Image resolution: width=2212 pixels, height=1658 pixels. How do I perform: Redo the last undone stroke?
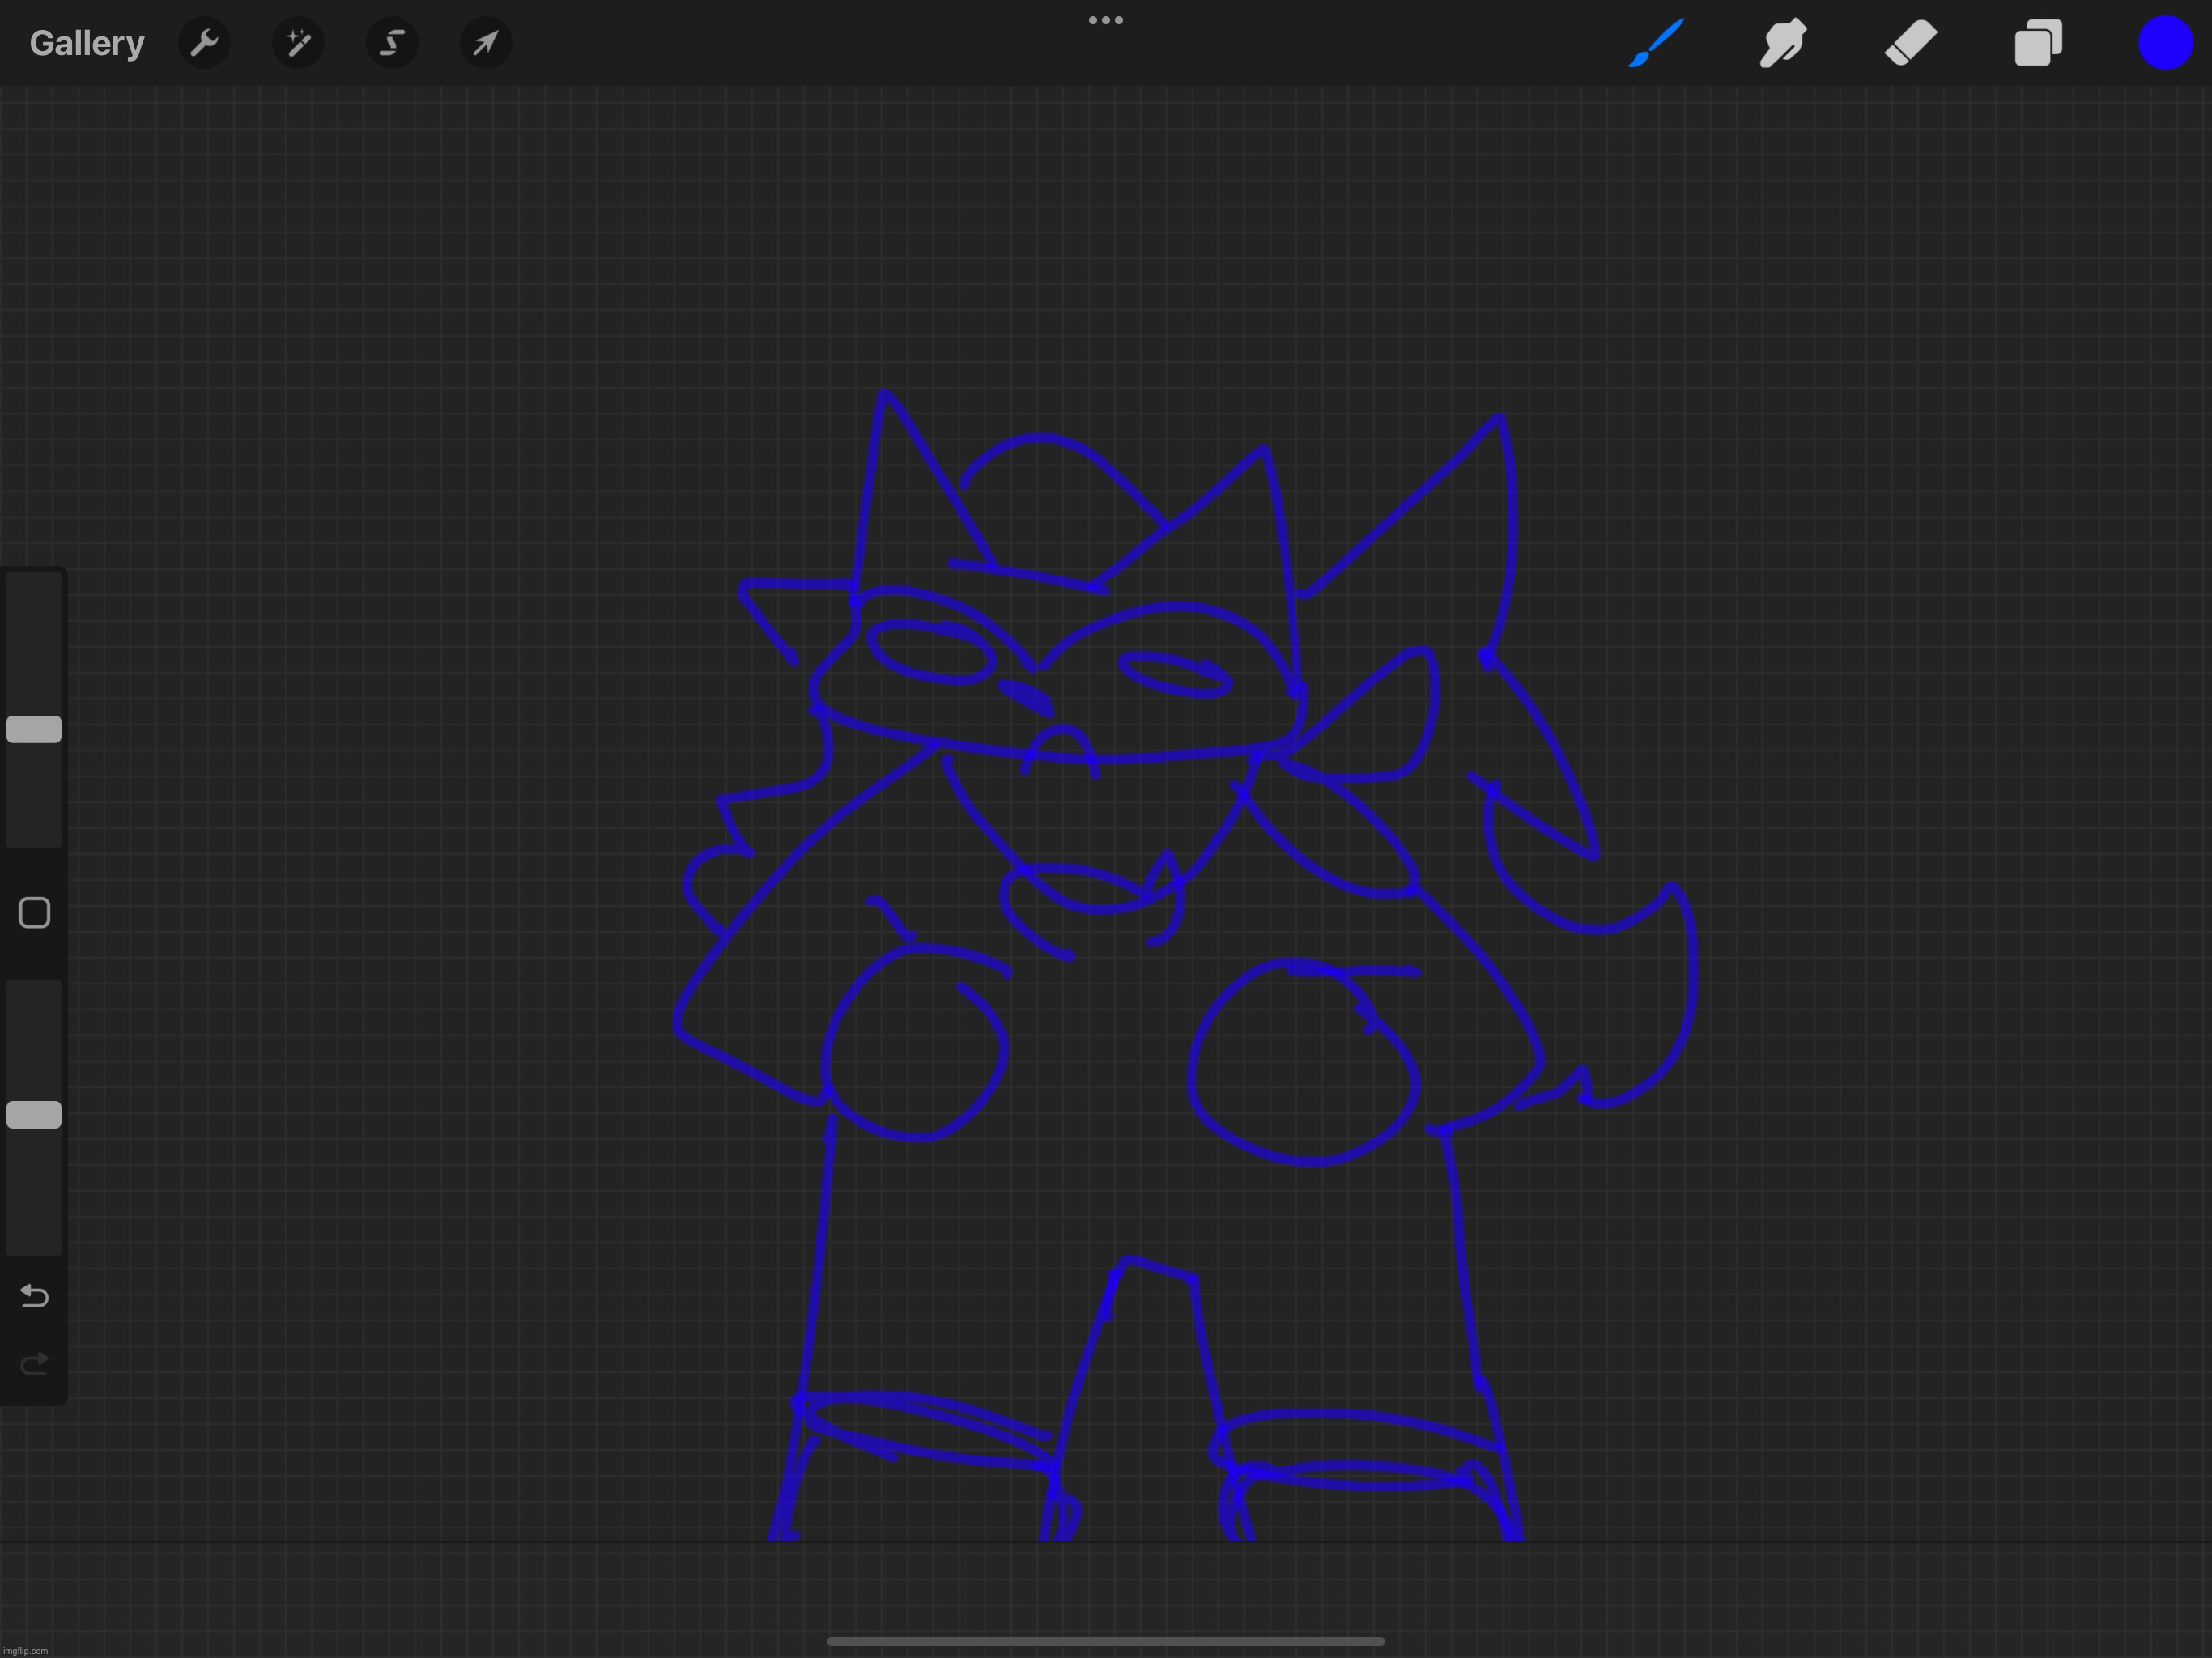pos(34,1363)
